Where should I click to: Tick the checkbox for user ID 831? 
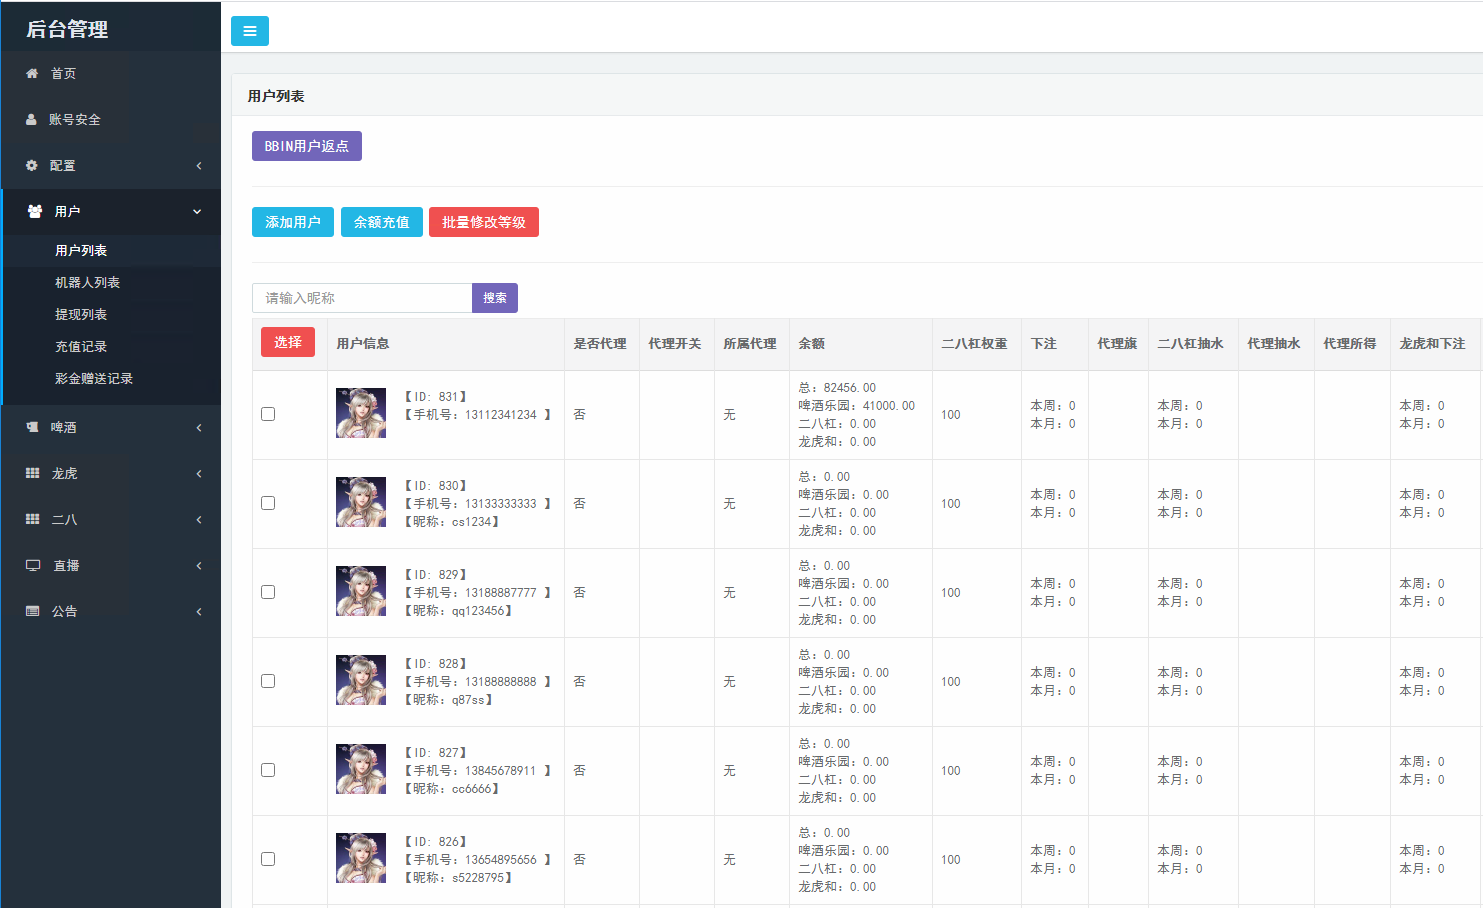268,414
